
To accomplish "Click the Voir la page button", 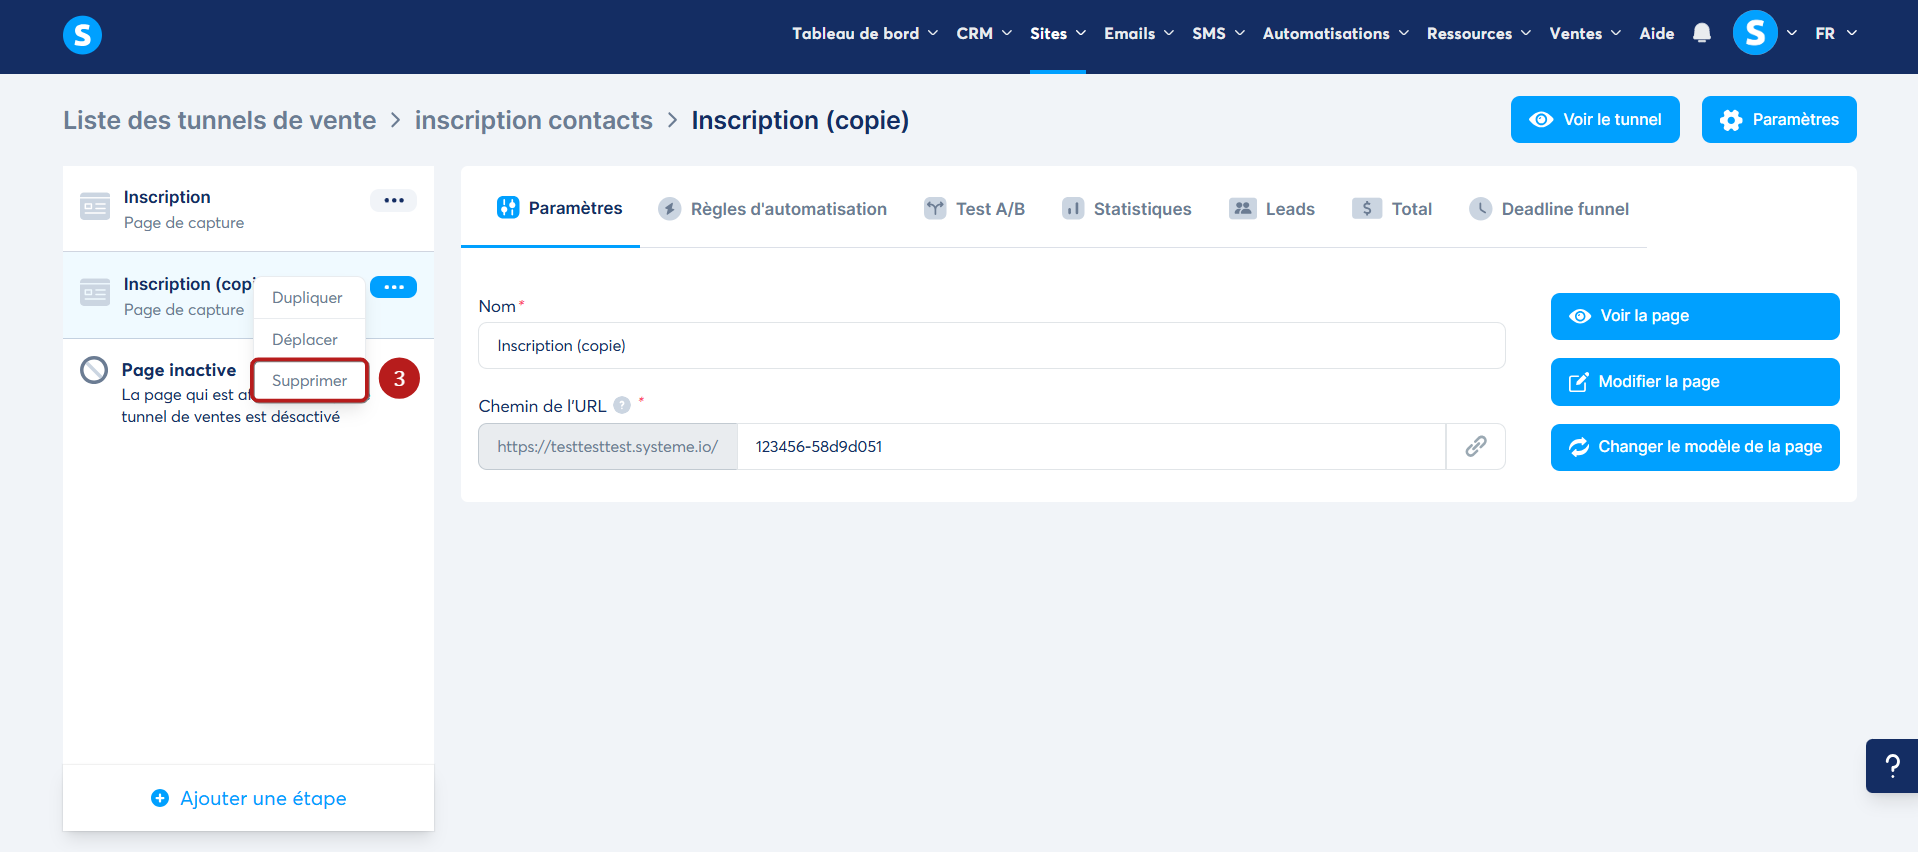I will tap(1695, 316).
